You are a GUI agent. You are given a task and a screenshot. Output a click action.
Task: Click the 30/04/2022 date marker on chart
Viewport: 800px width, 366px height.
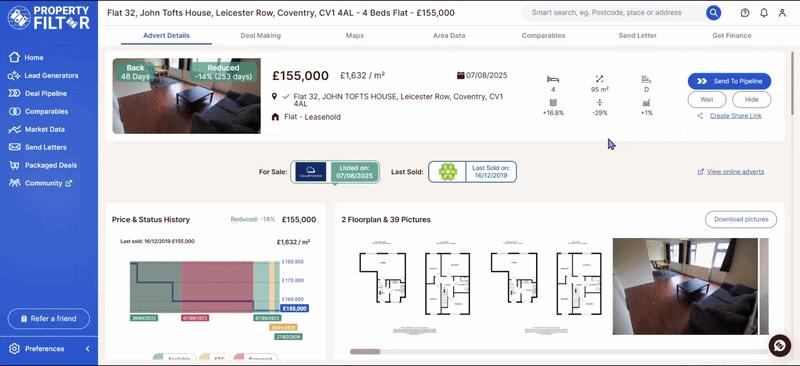point(144,318)
